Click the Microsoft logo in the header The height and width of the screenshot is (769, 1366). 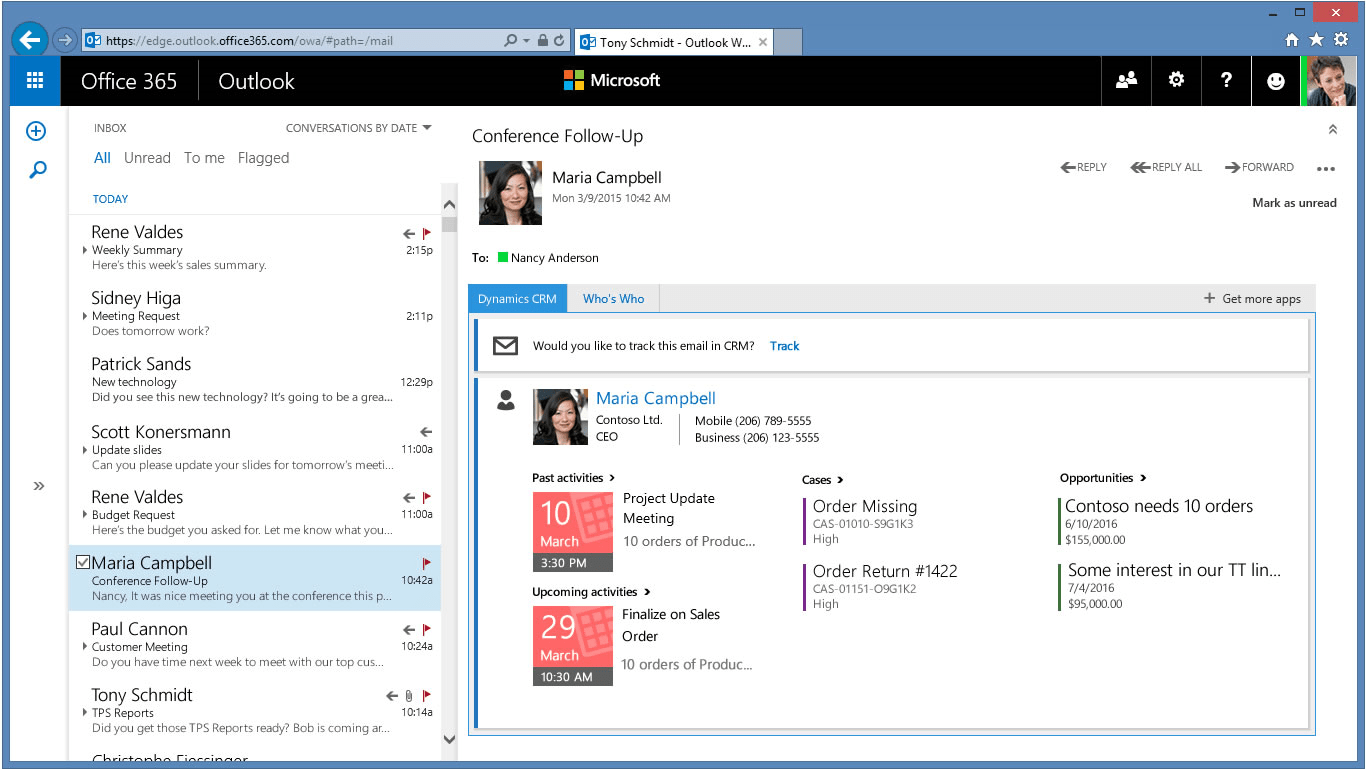click(x=612, y=81)
